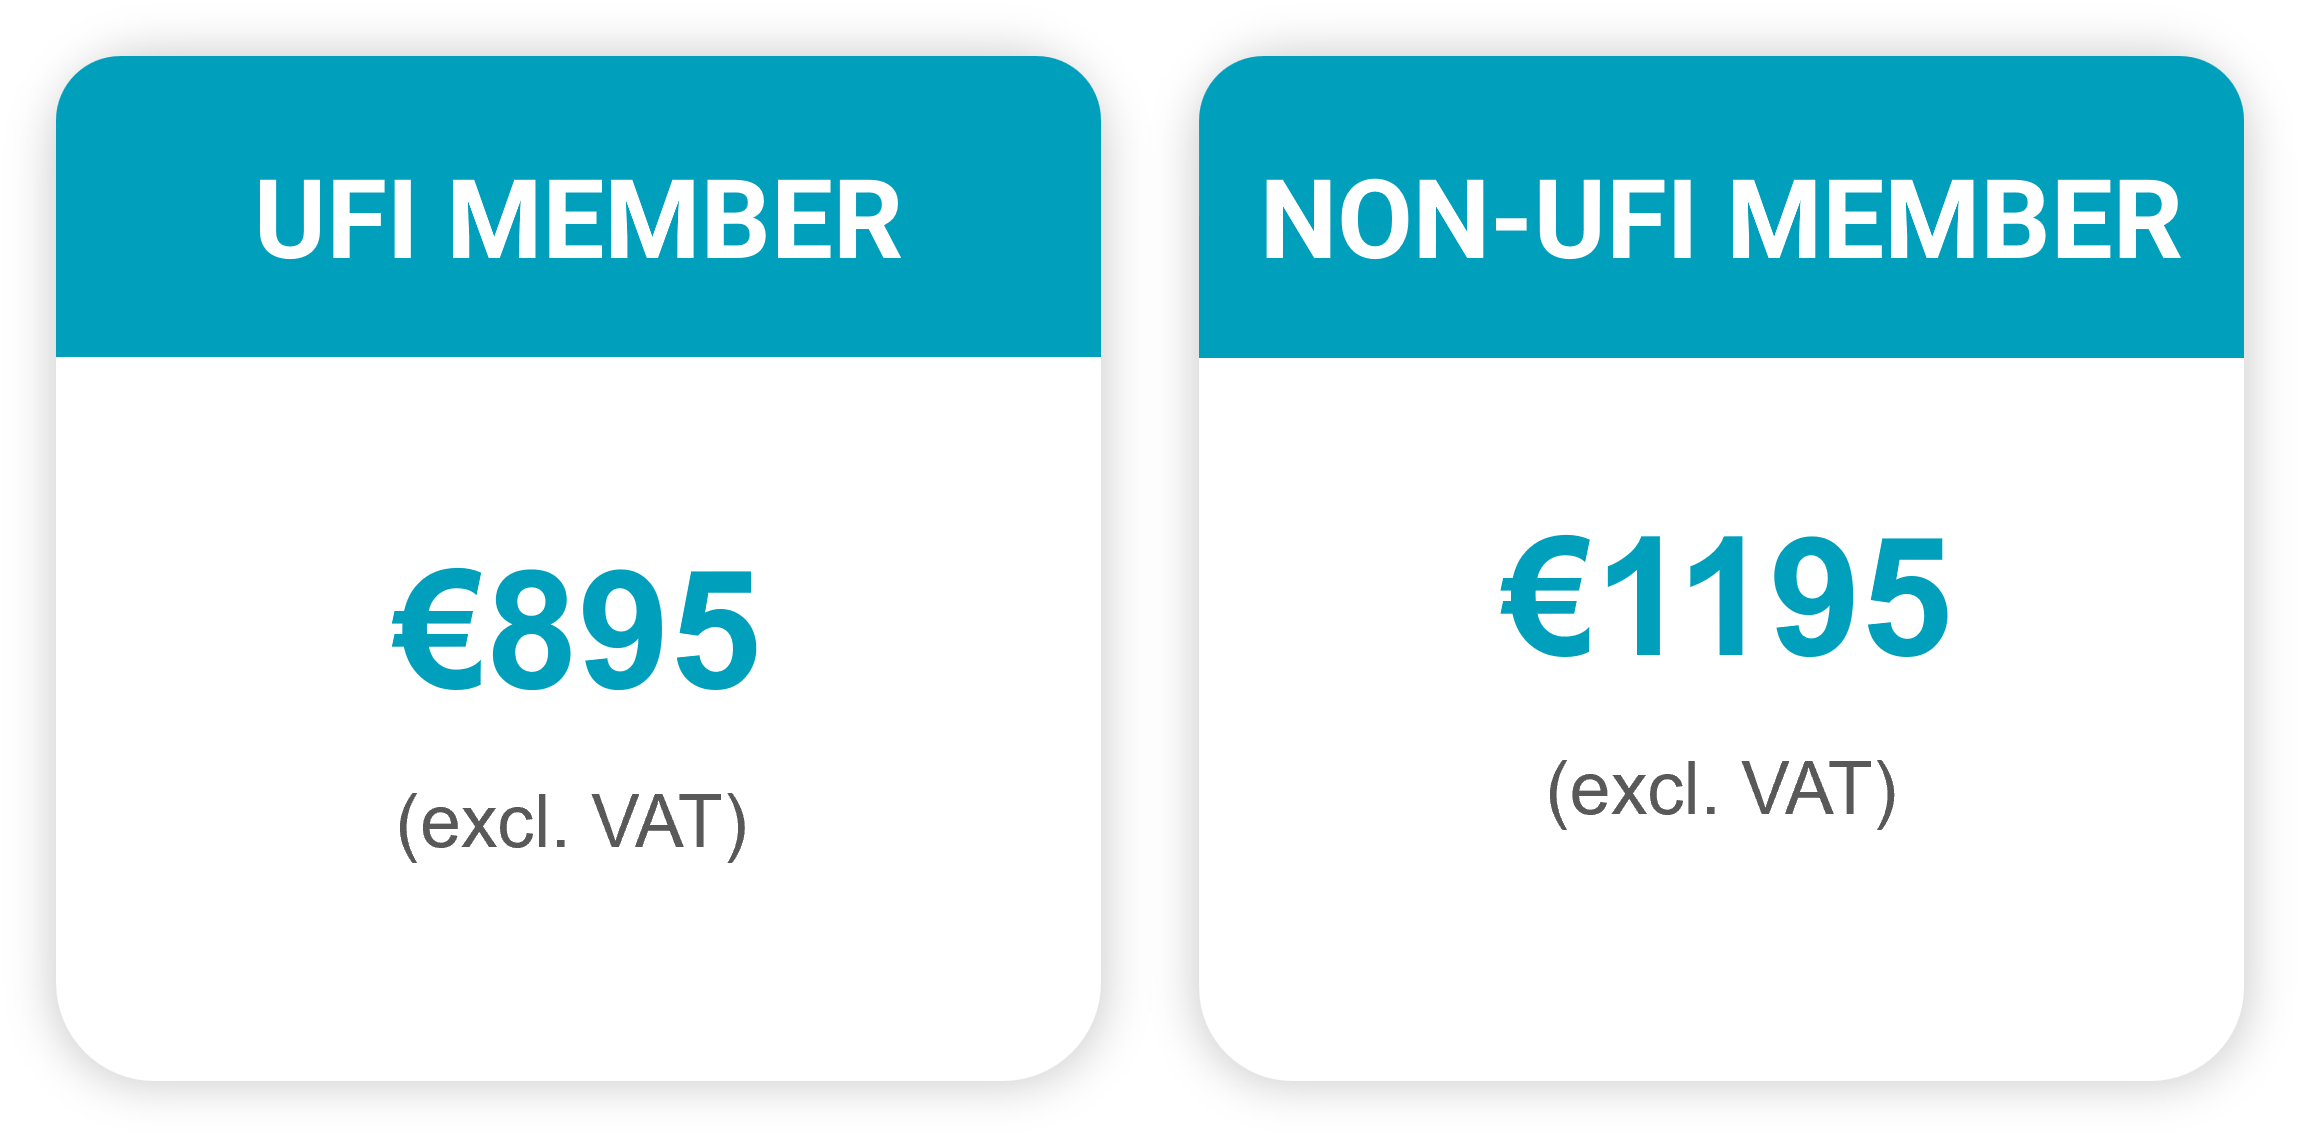The width and height of the screenshot is (2300, 1137).
Task: Click the word UFI in the left card header
Action: click(x=335, y=221)
